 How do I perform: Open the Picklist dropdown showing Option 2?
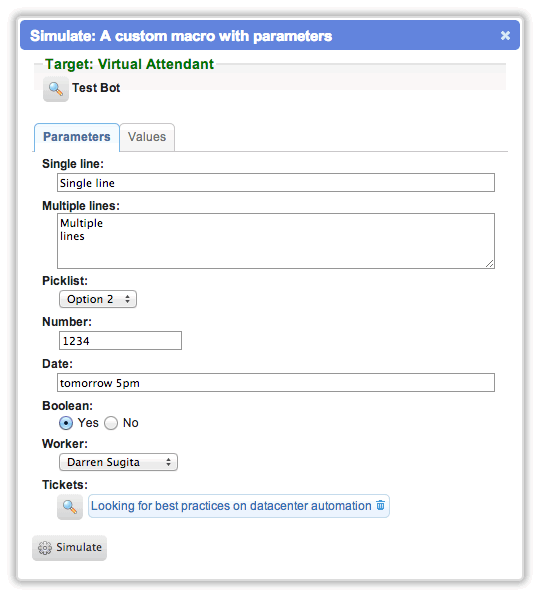tap(98, 299)
